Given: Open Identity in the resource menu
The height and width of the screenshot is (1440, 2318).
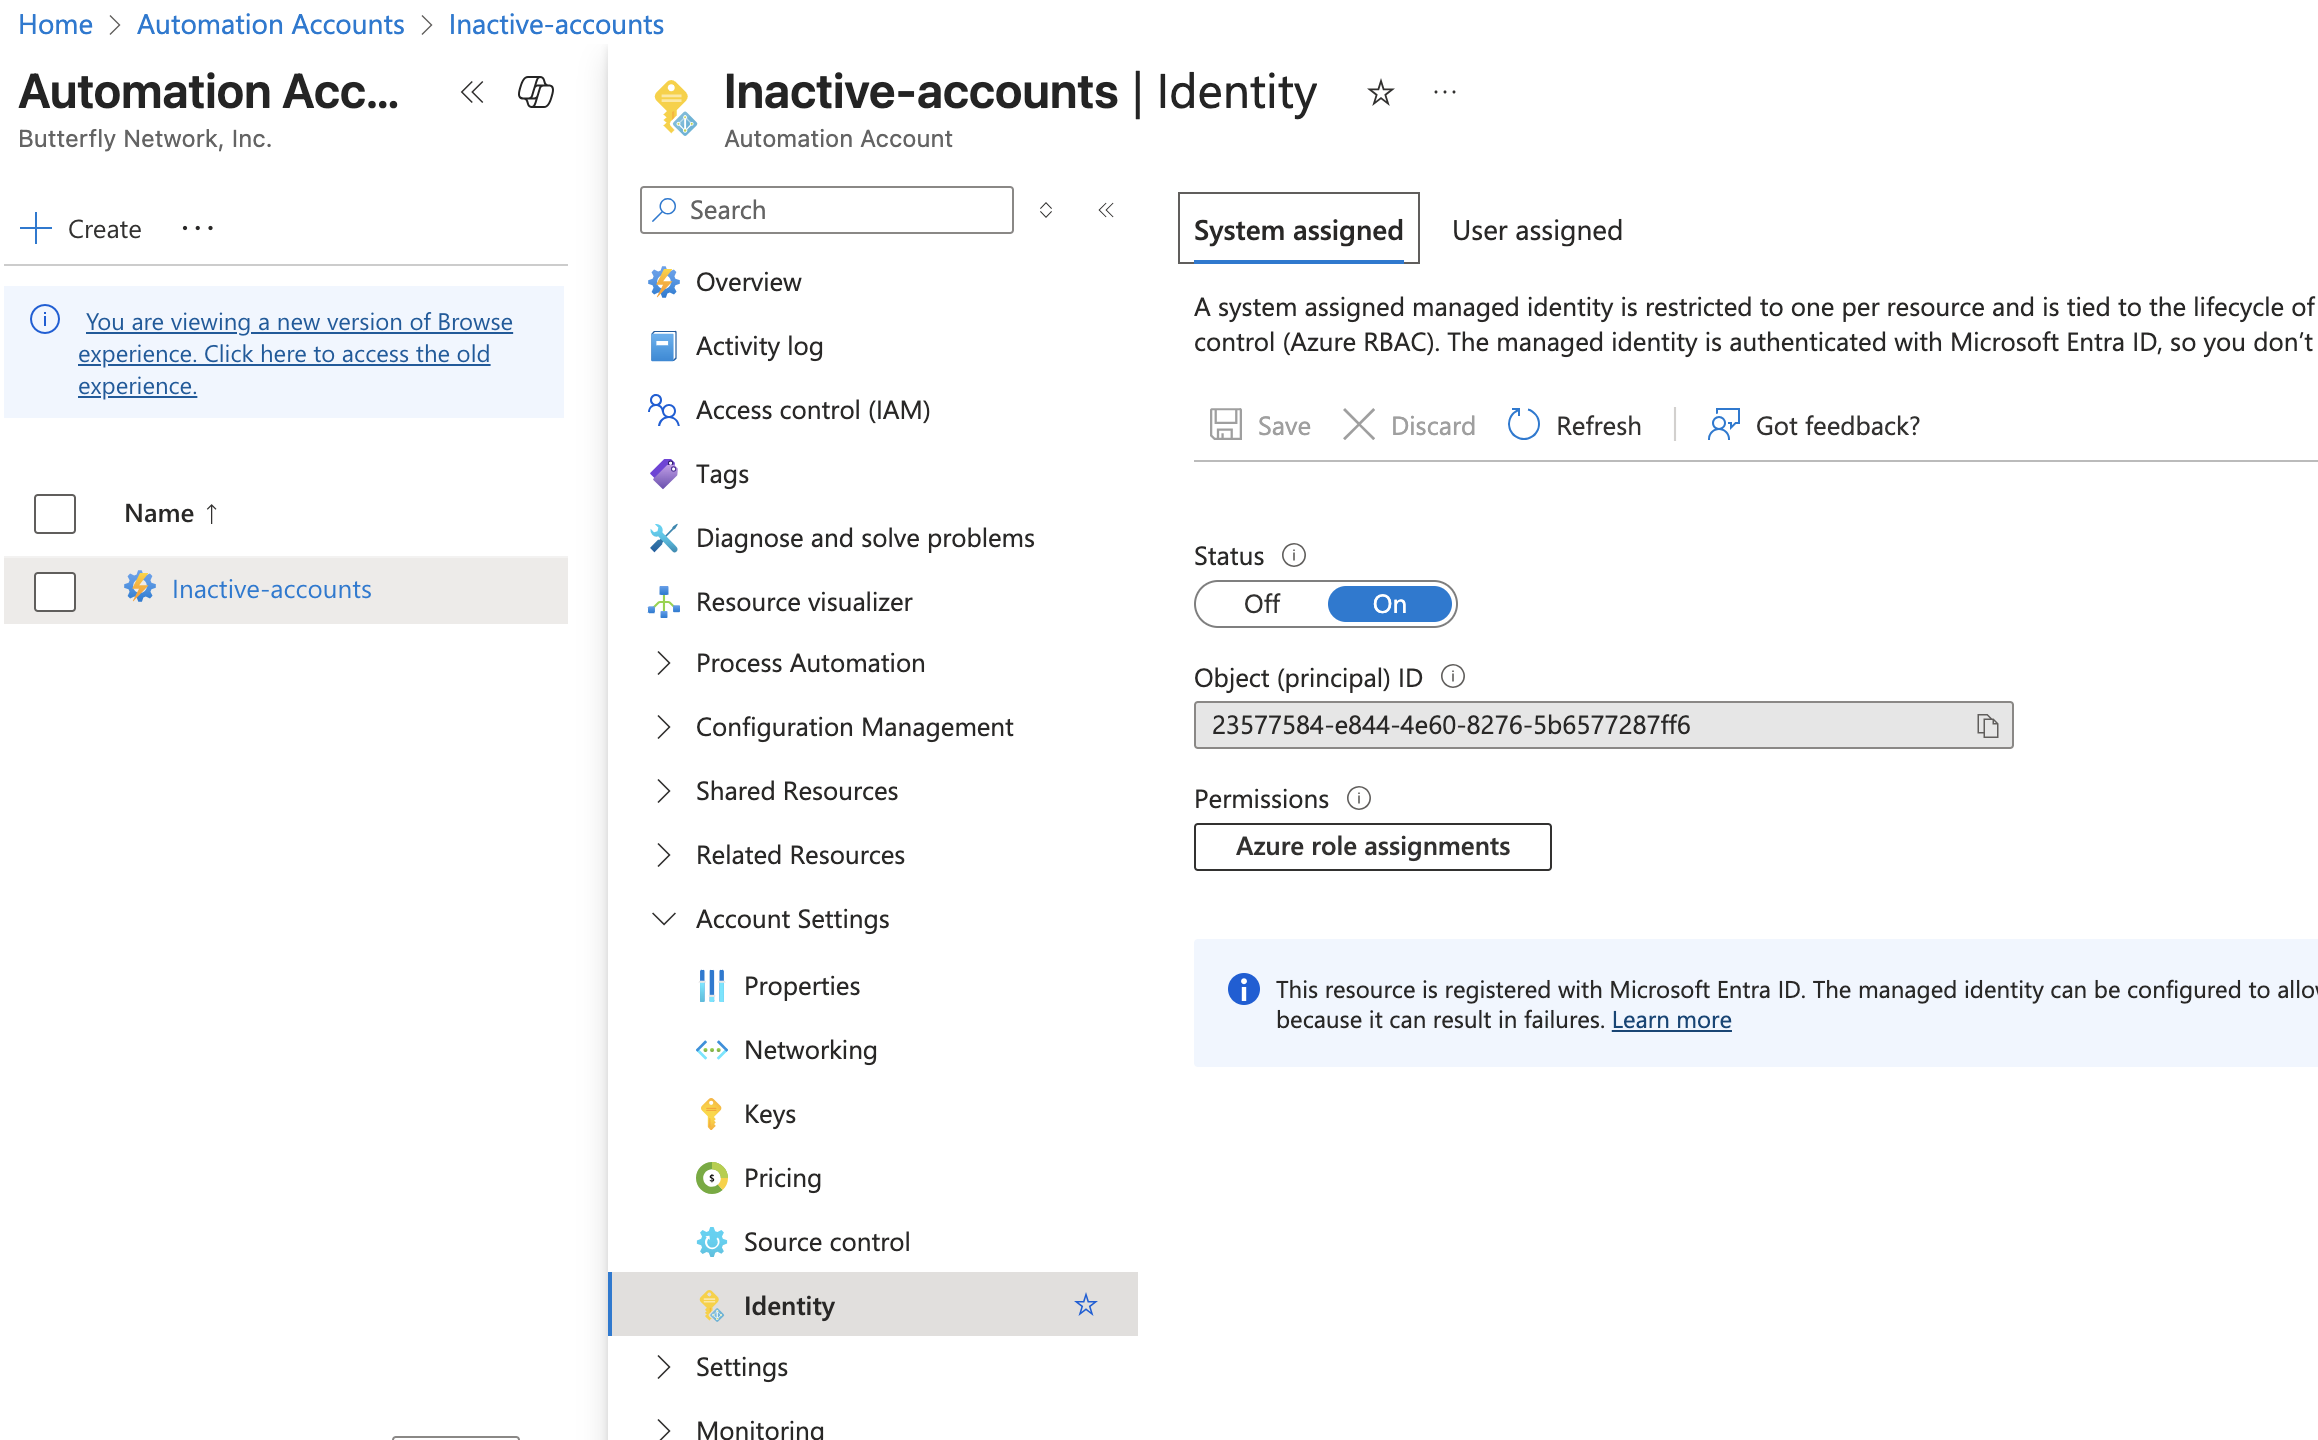Looking at the screenshot, I should [x=873, y=1305].
